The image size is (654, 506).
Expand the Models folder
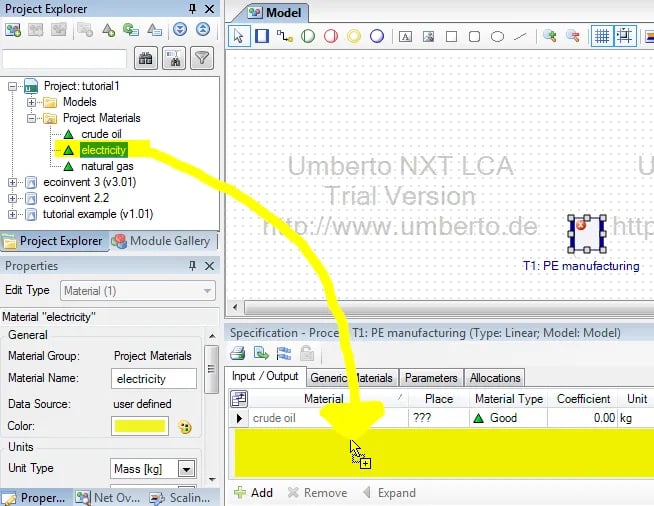point(31,102)
